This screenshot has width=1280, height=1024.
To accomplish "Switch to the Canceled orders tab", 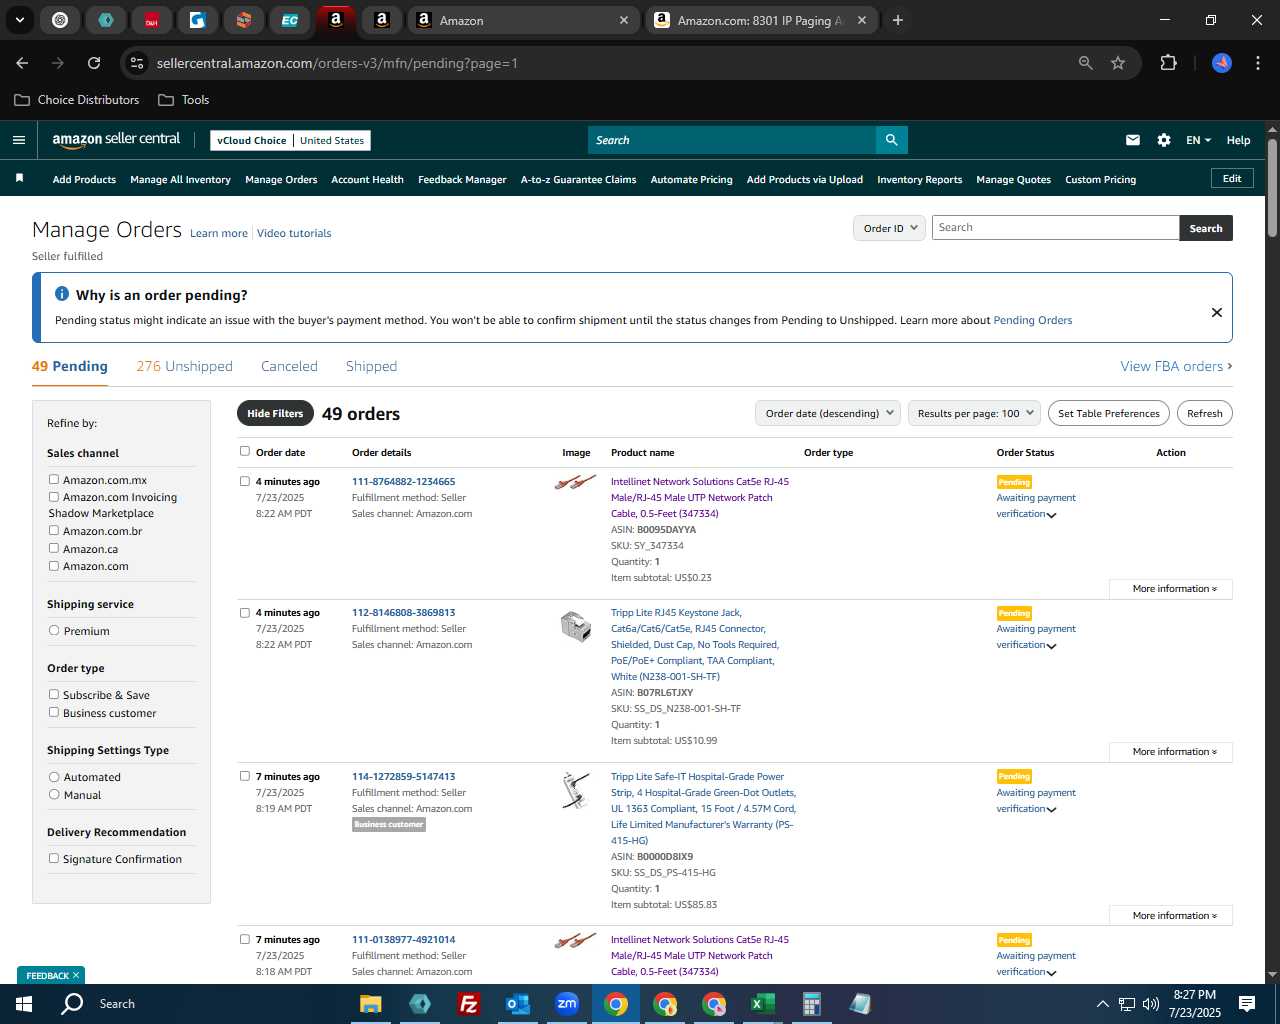I will pos(289,366).
